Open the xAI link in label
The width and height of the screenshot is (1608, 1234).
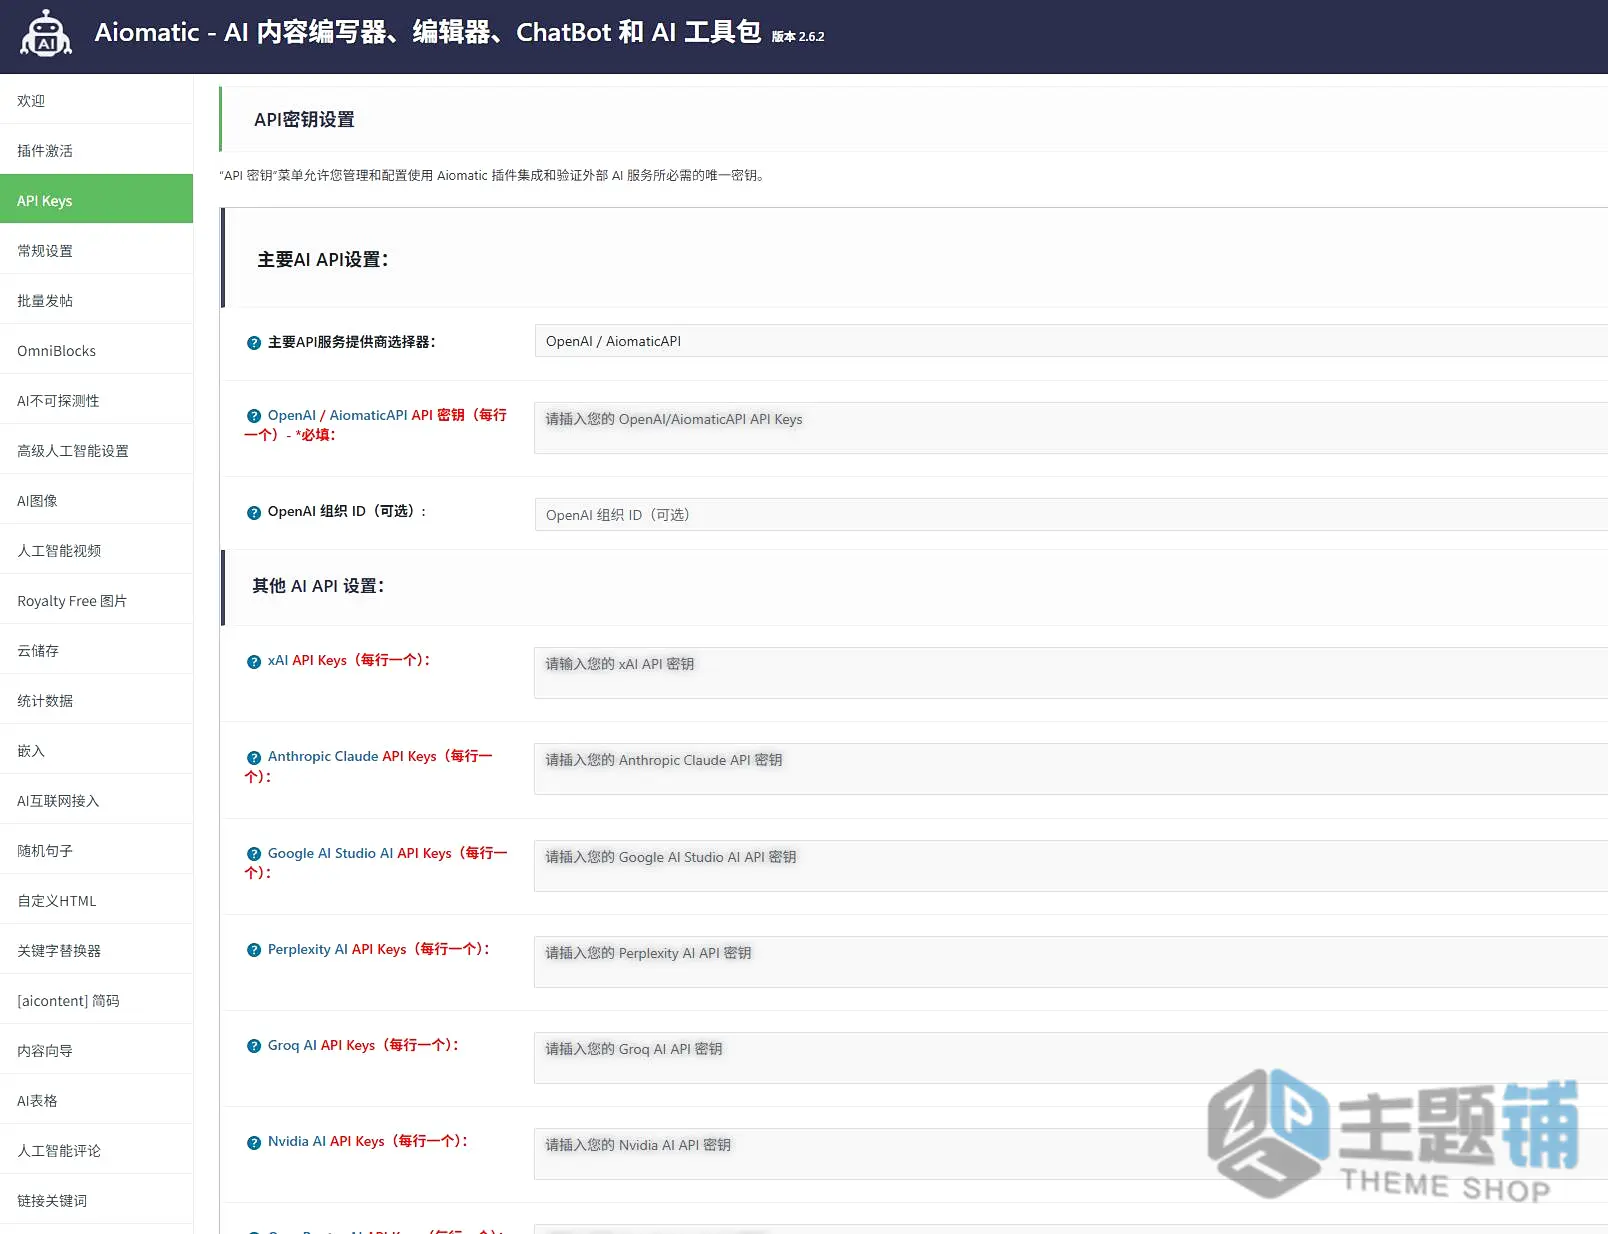click(278, 660)
